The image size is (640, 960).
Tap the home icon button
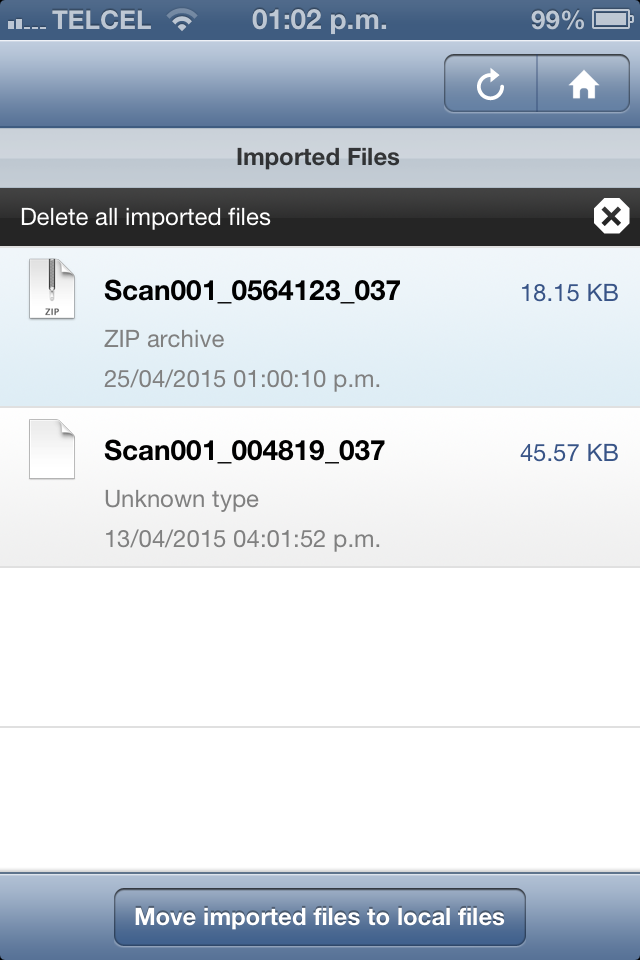click(584, 85)
